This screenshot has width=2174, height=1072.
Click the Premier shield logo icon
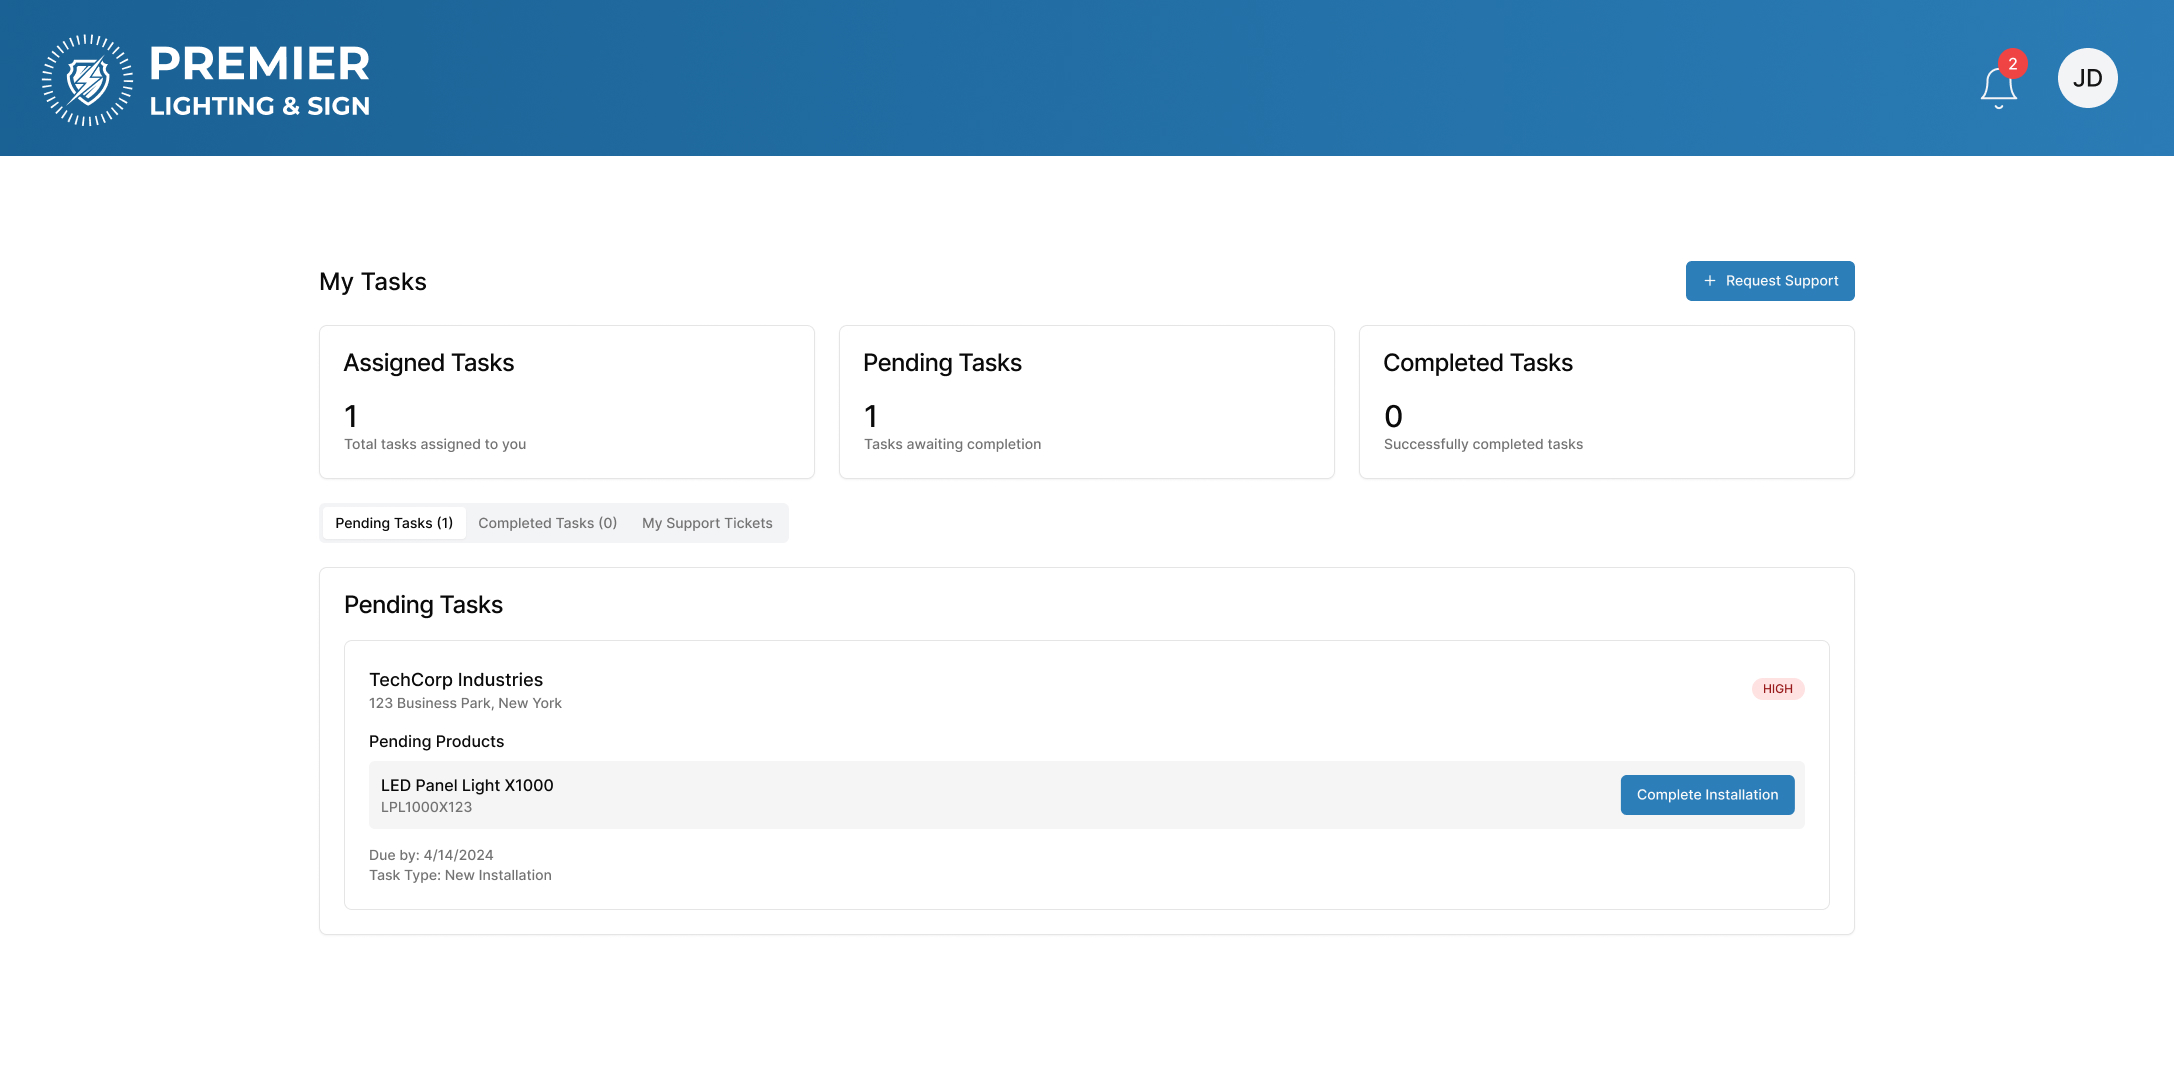[87, 80]
